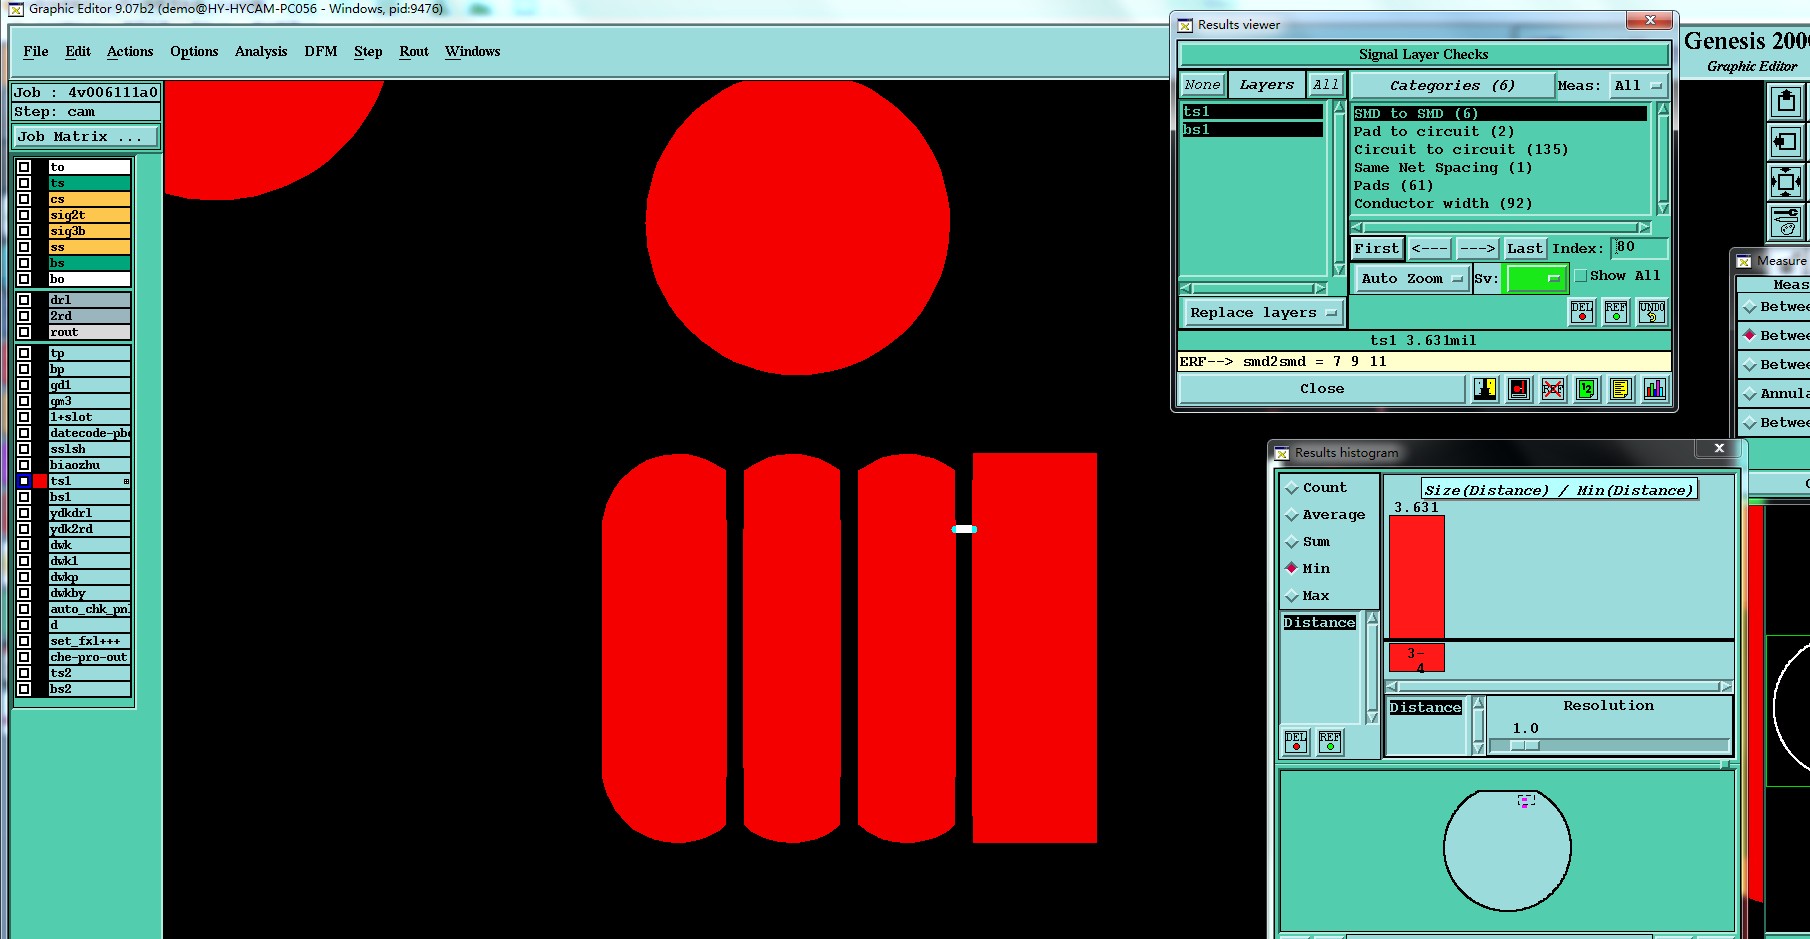Select the Count radio option
Image resolution: width=1810 pixels, height=939 pixels.
point(1292,488)
